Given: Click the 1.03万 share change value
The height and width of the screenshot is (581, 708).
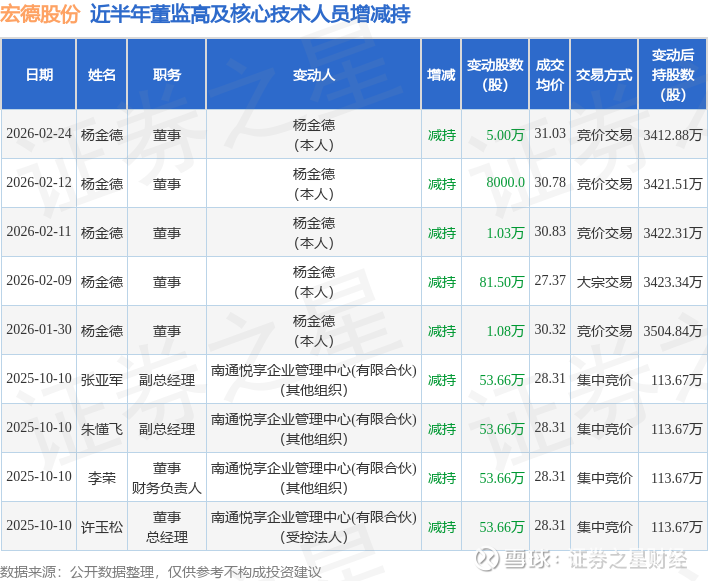Looking at the screenshot, I should pos(505,232).
